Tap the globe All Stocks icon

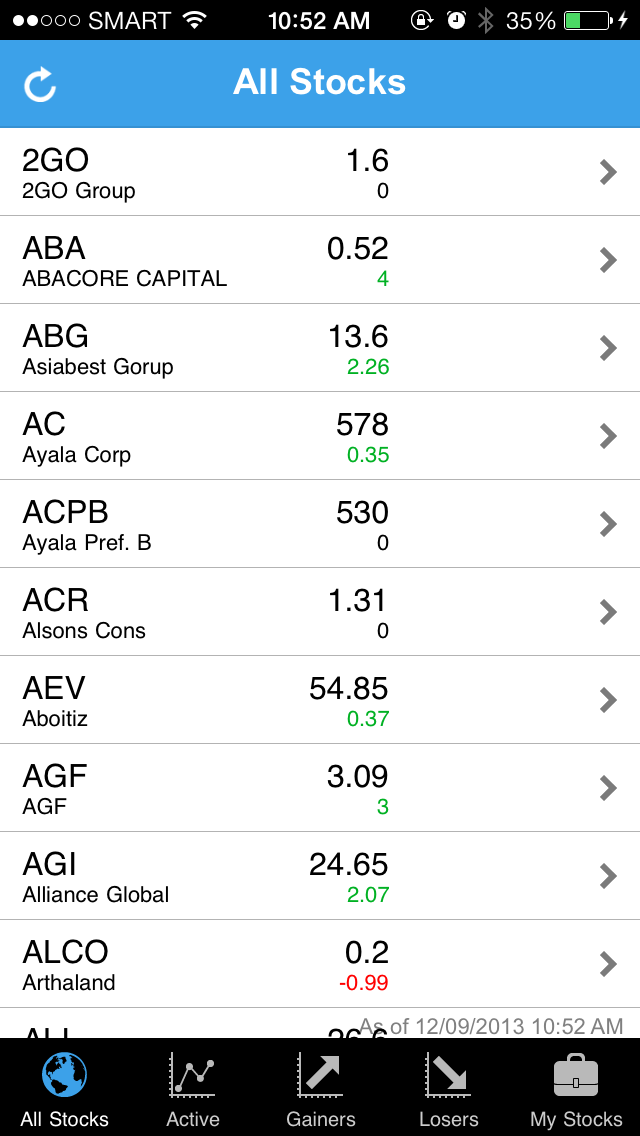tap(65, 1076)
